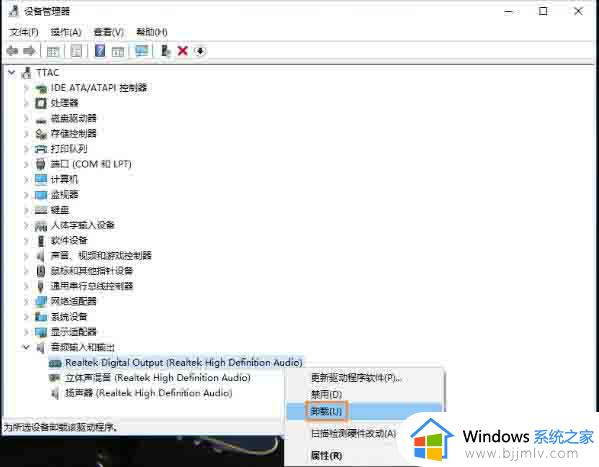Choose 扫描检测硬件改动(A) in context menu
Image resolution: width=599 pixels, height=467 pixels.
(x=353, y=433)
